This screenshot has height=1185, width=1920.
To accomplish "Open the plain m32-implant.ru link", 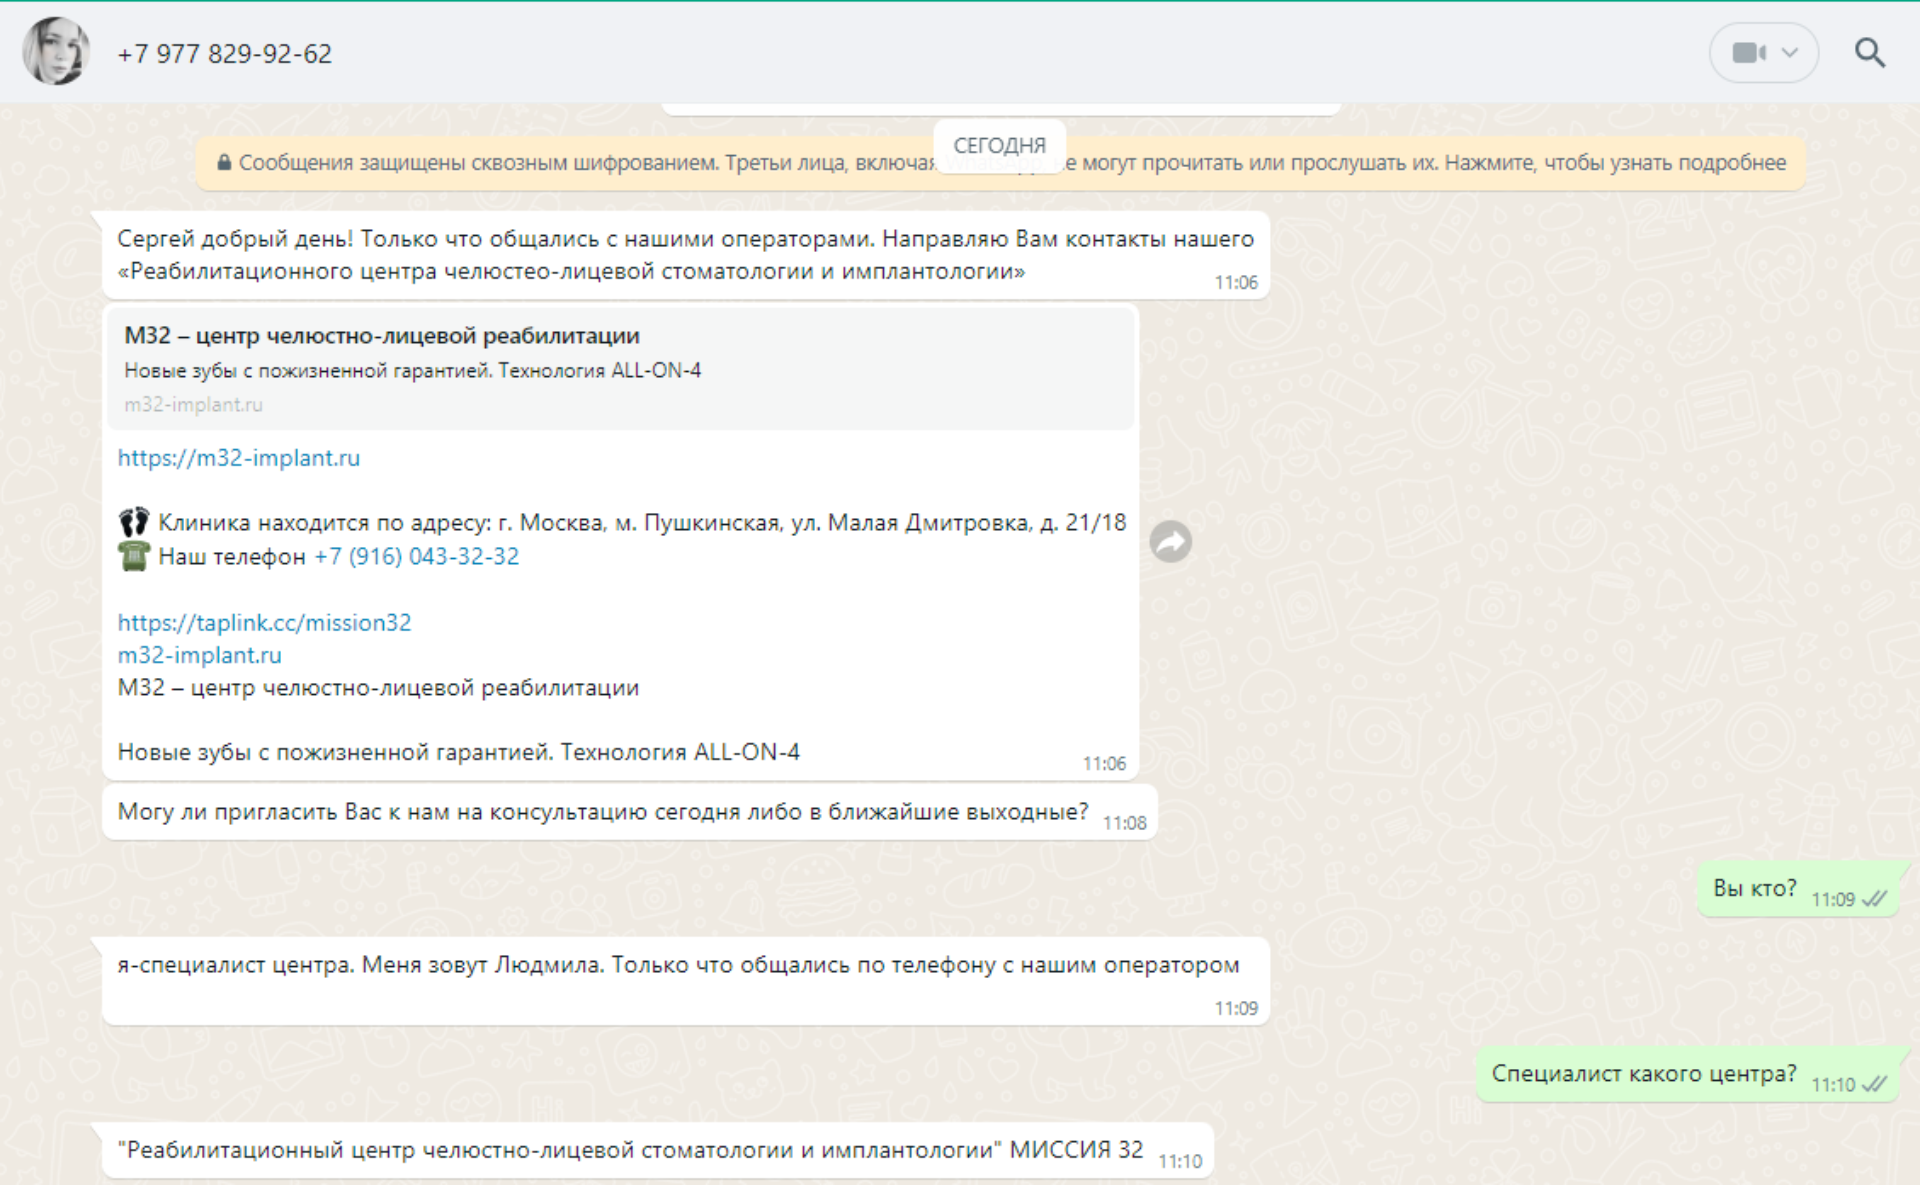I will [x=200, y=656].
